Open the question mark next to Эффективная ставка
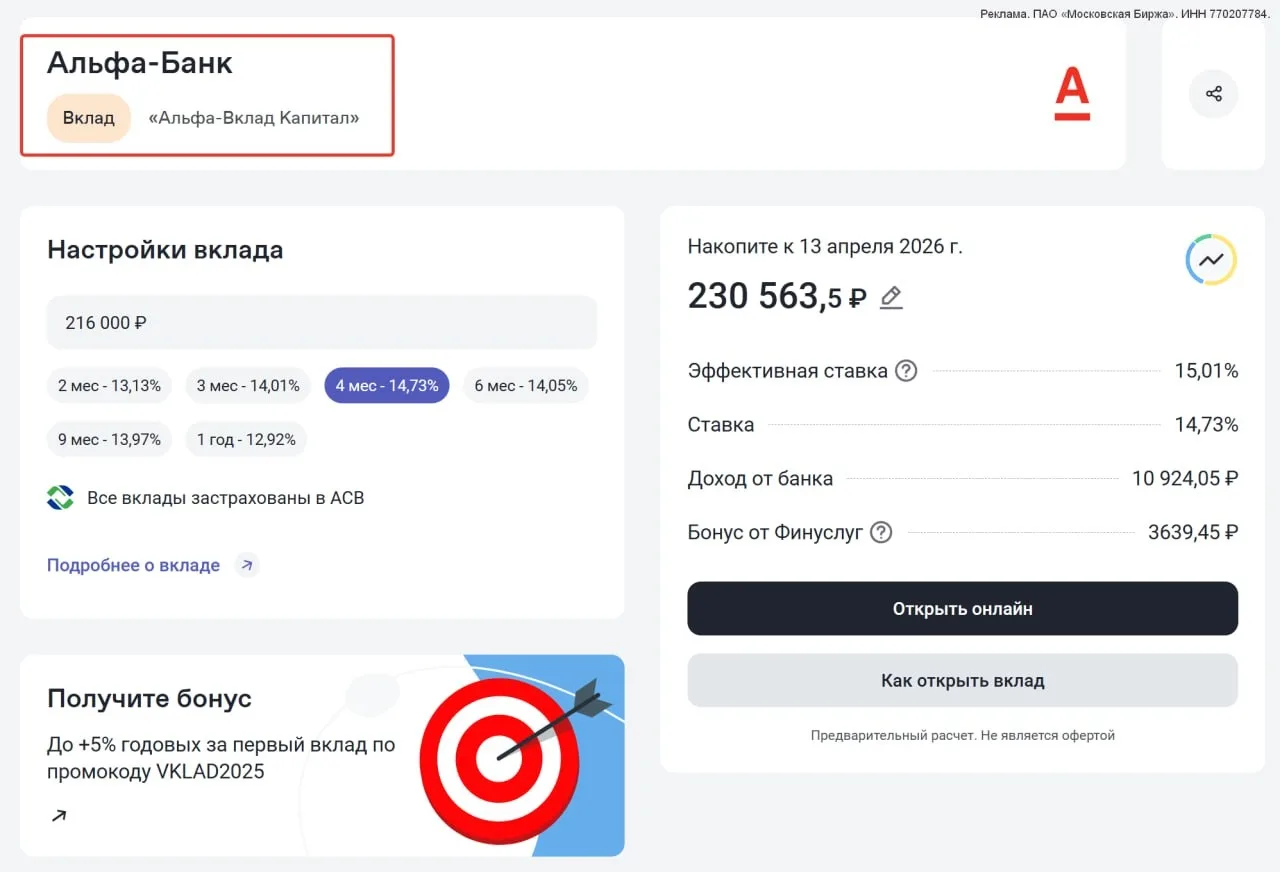The height and width of the screenshot is (872, 1280). [x=906, y=371]
